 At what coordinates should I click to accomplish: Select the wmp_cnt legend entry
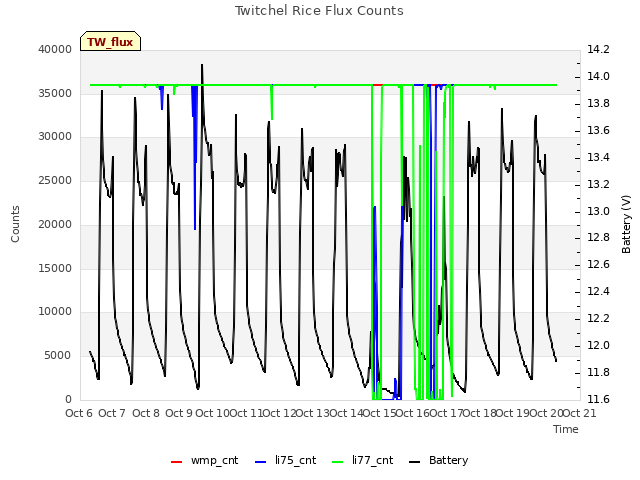point(205,460)
